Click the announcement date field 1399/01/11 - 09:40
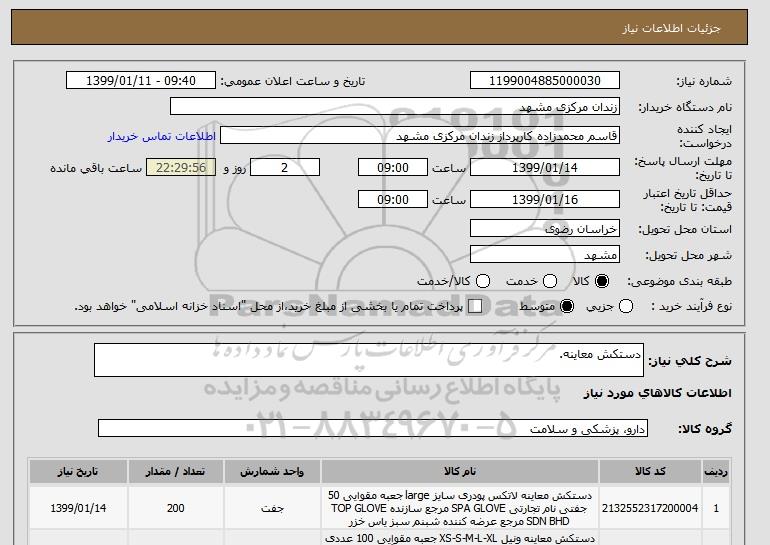The width and height of the screenshot is (770, 545). click(x=141, y=81)
